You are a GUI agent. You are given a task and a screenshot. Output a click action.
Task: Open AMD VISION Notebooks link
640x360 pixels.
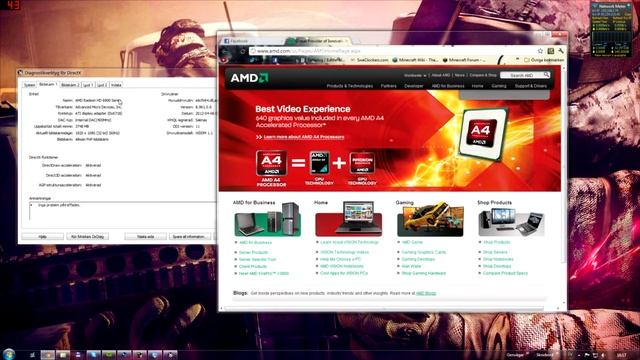(x=342, y=266)
